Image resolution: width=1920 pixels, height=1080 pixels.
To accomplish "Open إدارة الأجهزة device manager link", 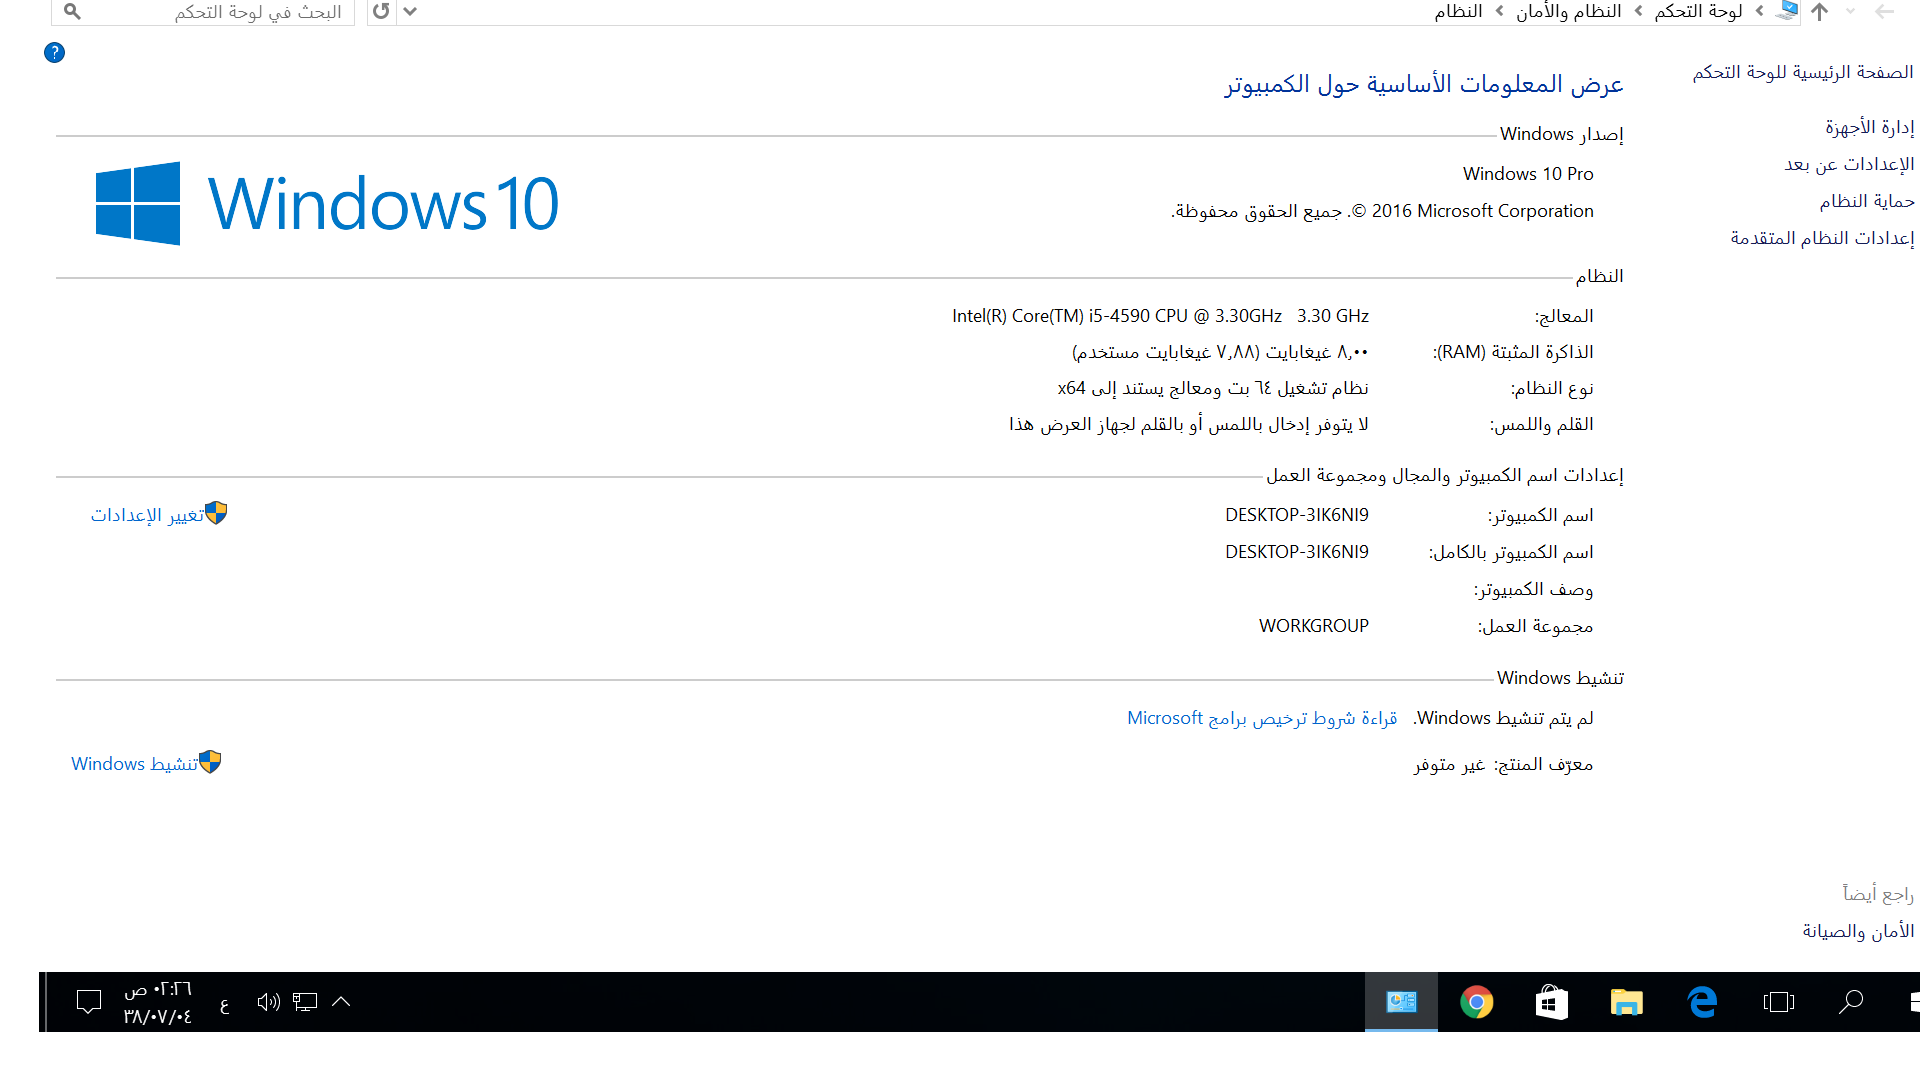I will pos(1870,127).
